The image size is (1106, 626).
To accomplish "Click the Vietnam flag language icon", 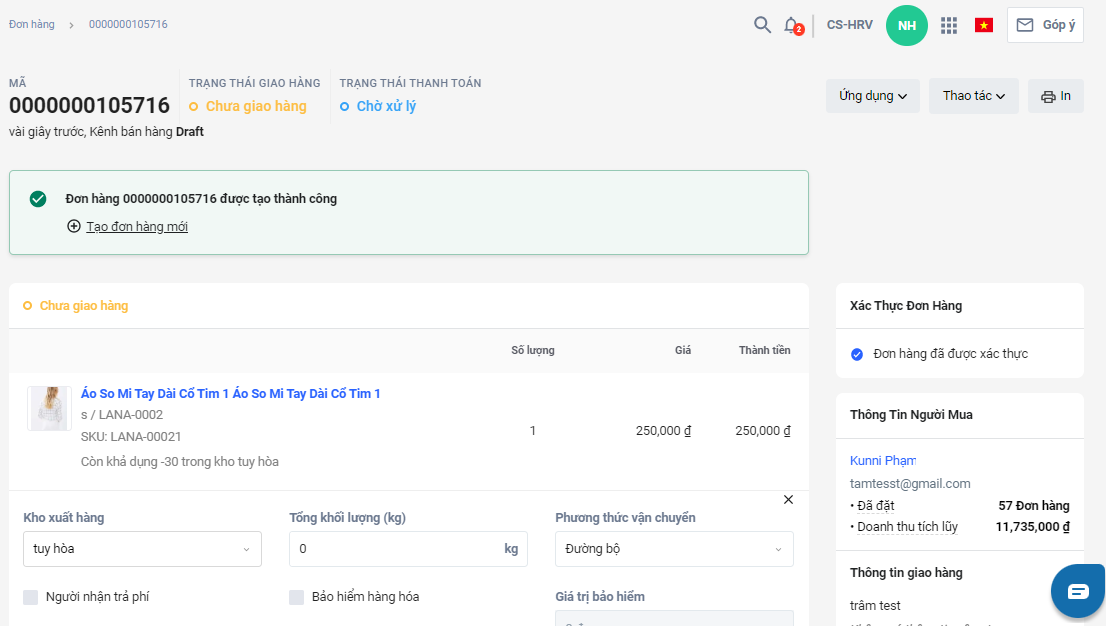I will pos(984,25).
